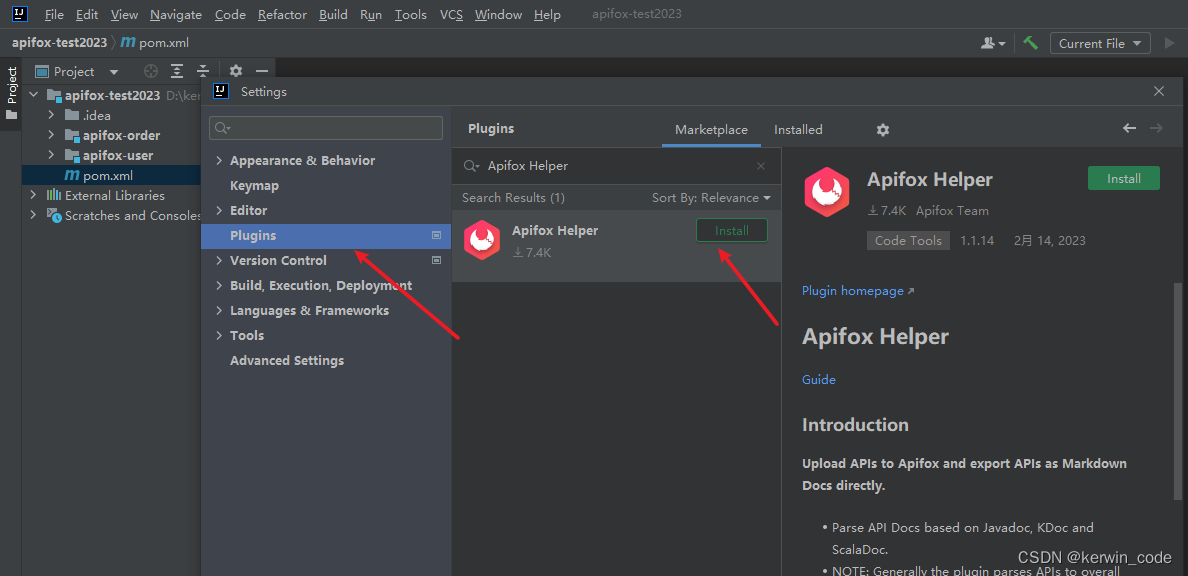Close the Settings dialog
This screenshot has width=1188, height=576.
click(1158, 92)
